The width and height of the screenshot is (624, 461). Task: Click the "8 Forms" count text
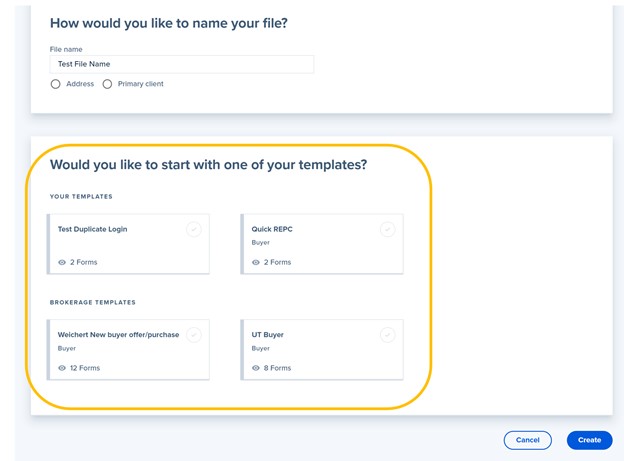278,368
